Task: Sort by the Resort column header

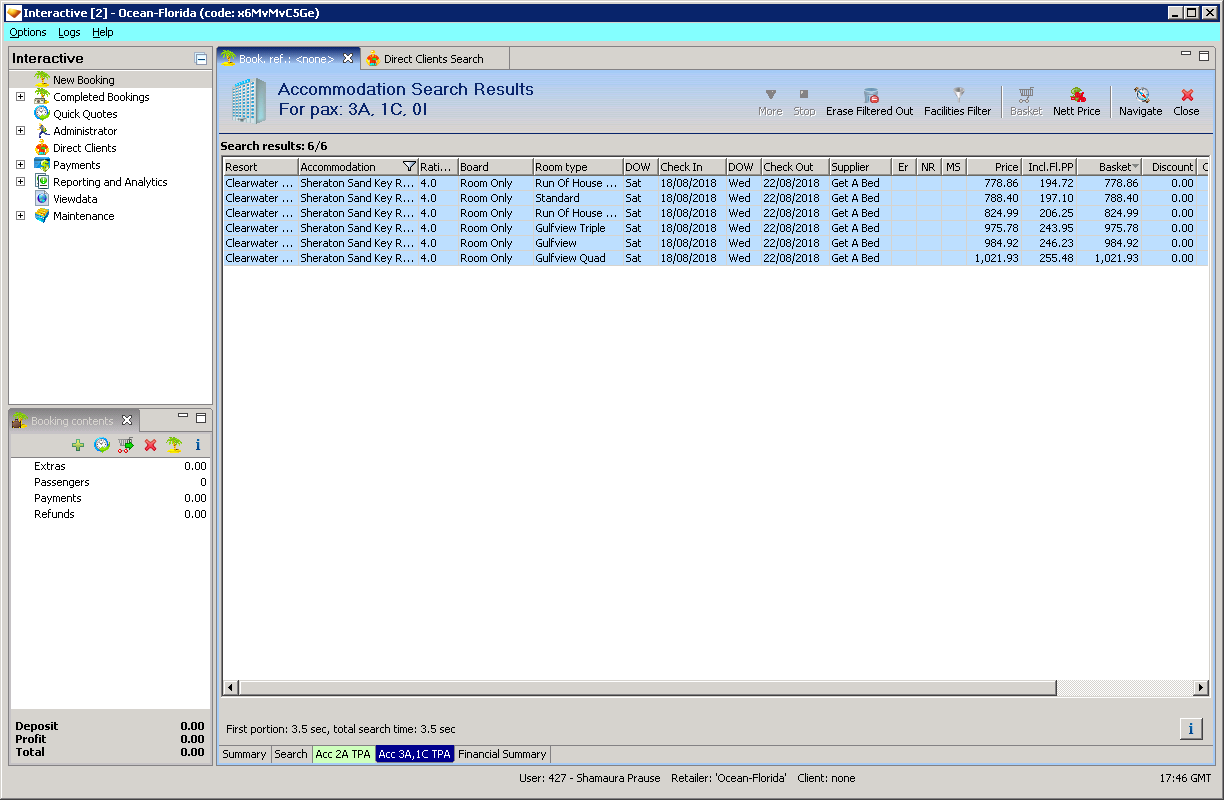Action: pyautogui.click(x=260, y=167)
